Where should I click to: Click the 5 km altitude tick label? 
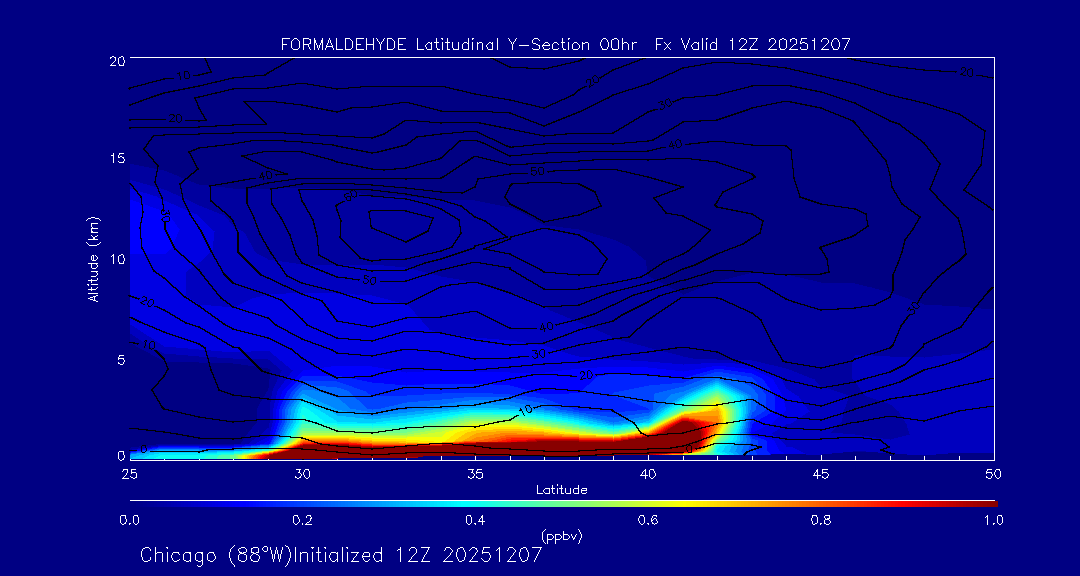click(120, 357)
